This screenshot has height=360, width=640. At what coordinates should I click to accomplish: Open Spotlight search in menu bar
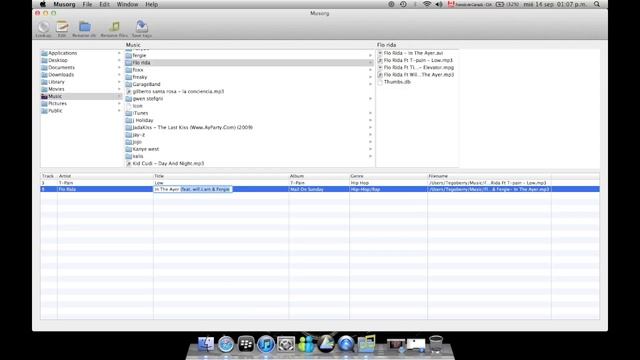coord(597,4)
